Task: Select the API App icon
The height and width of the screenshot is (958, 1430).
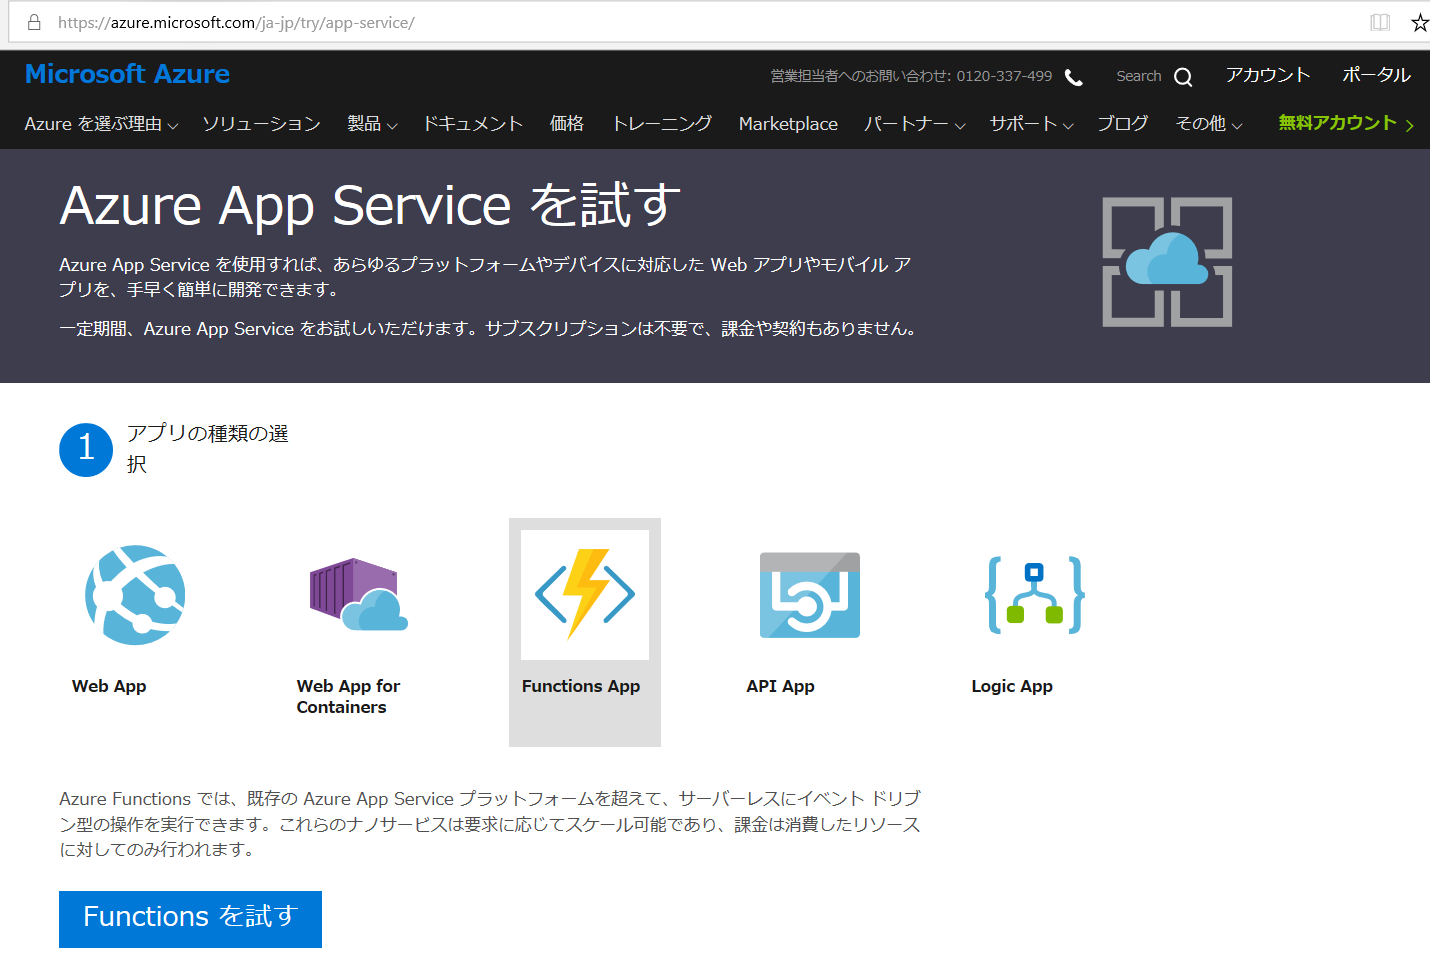Action: [x=810, y=595]
